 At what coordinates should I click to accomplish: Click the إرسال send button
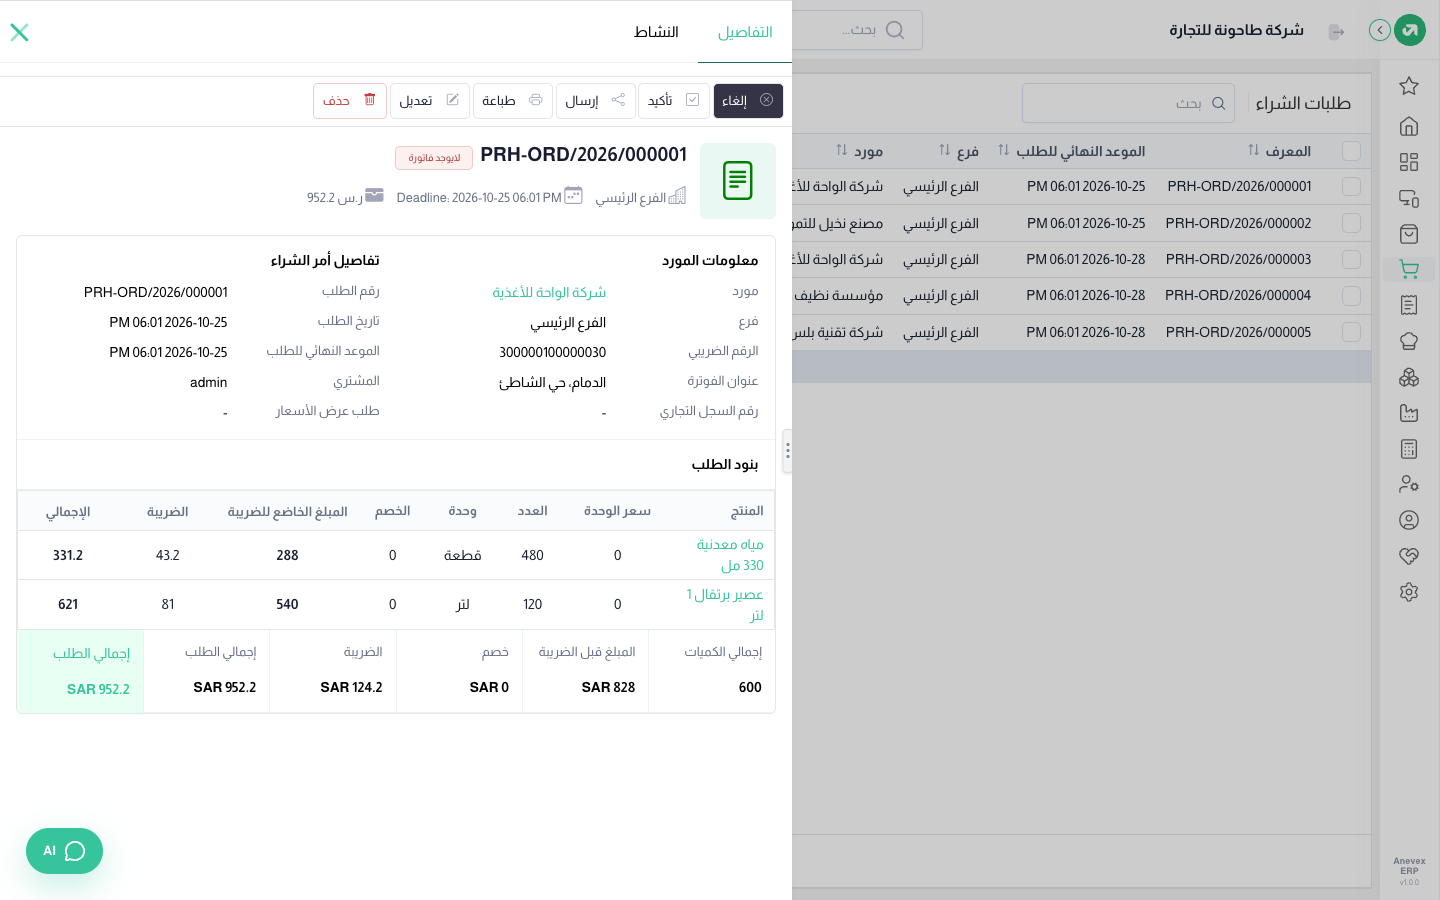(x=595, y=101)
